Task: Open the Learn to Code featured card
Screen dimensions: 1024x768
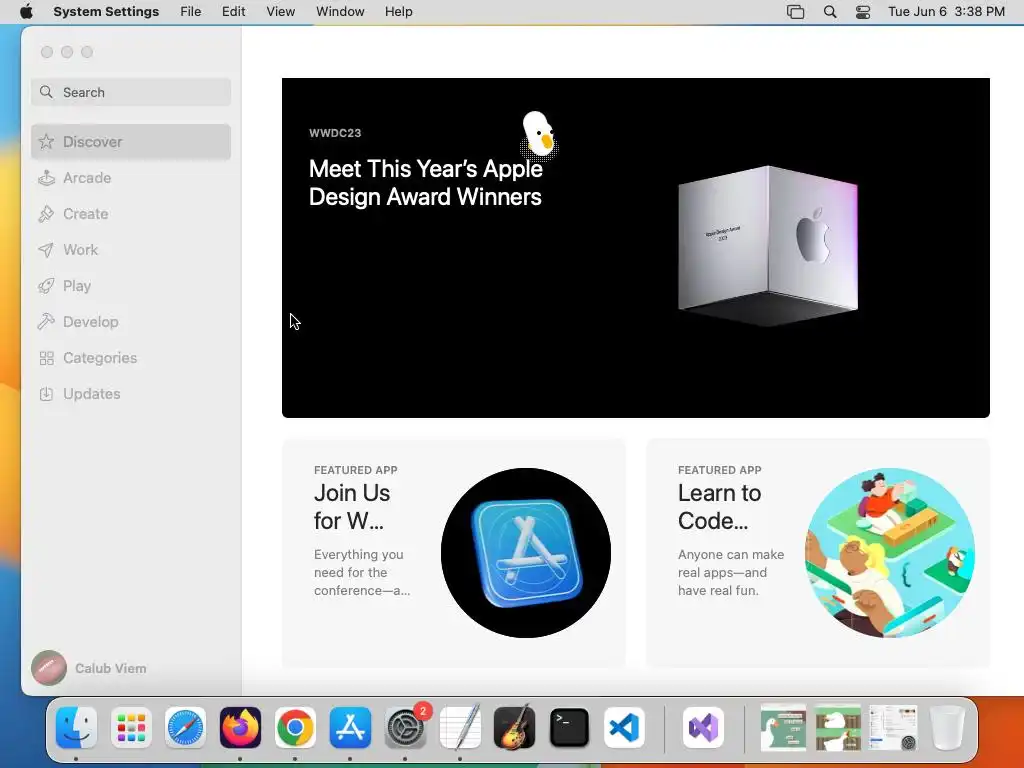Action: (818, 552)
